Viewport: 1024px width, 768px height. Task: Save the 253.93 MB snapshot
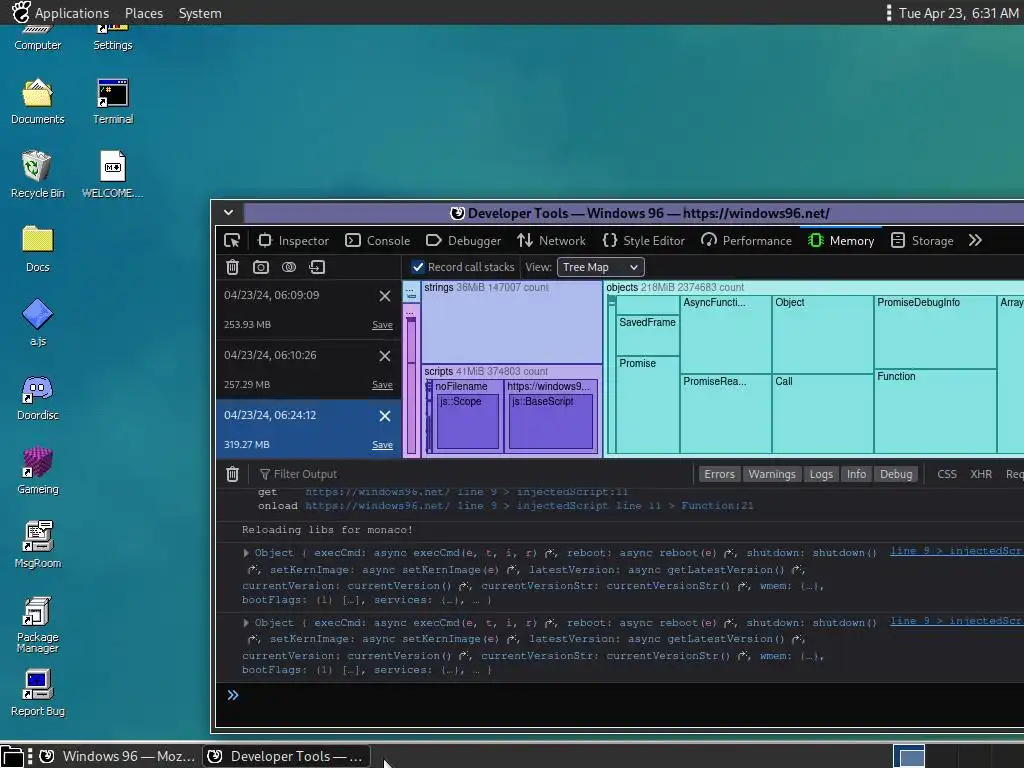(382, 325)
